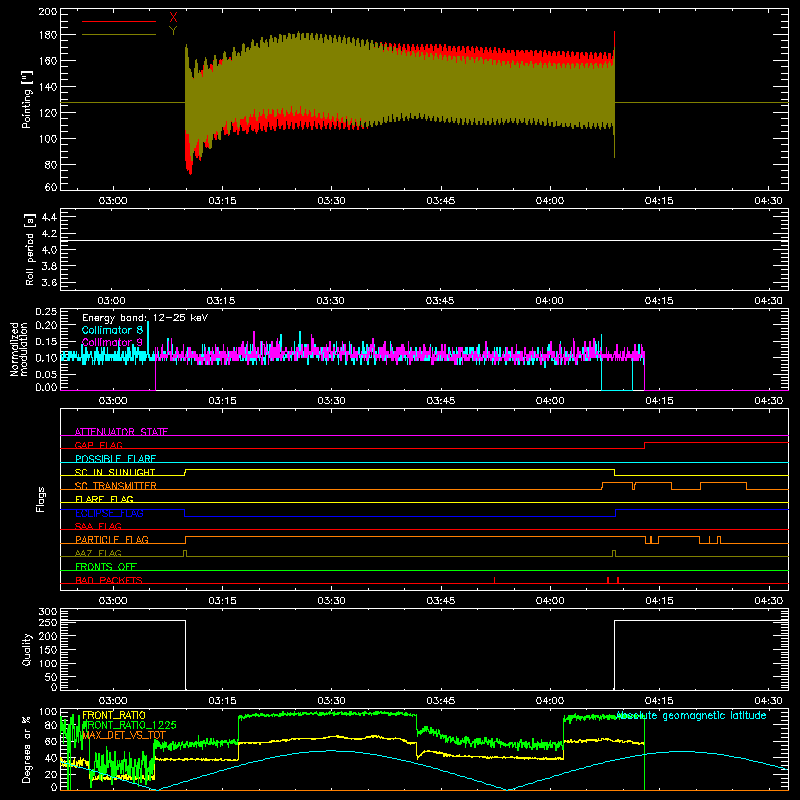Click the magenta 'Collimator 9' legend label
800x800 pixels.
coord(112,342)
